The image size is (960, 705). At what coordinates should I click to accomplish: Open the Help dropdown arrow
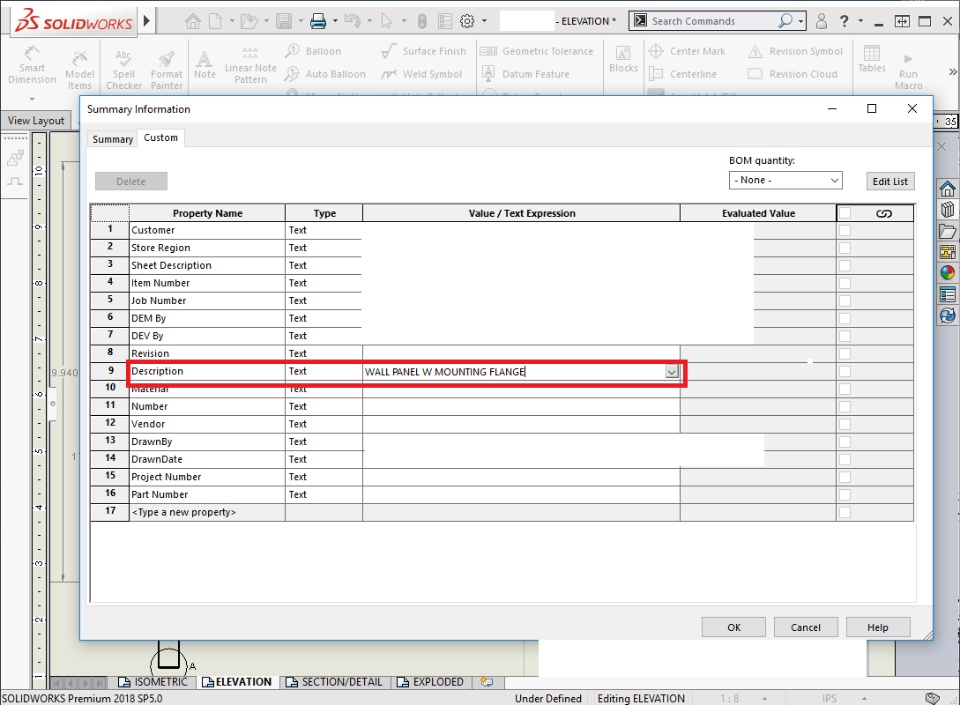pyautogui.click(x=861, y=21)
